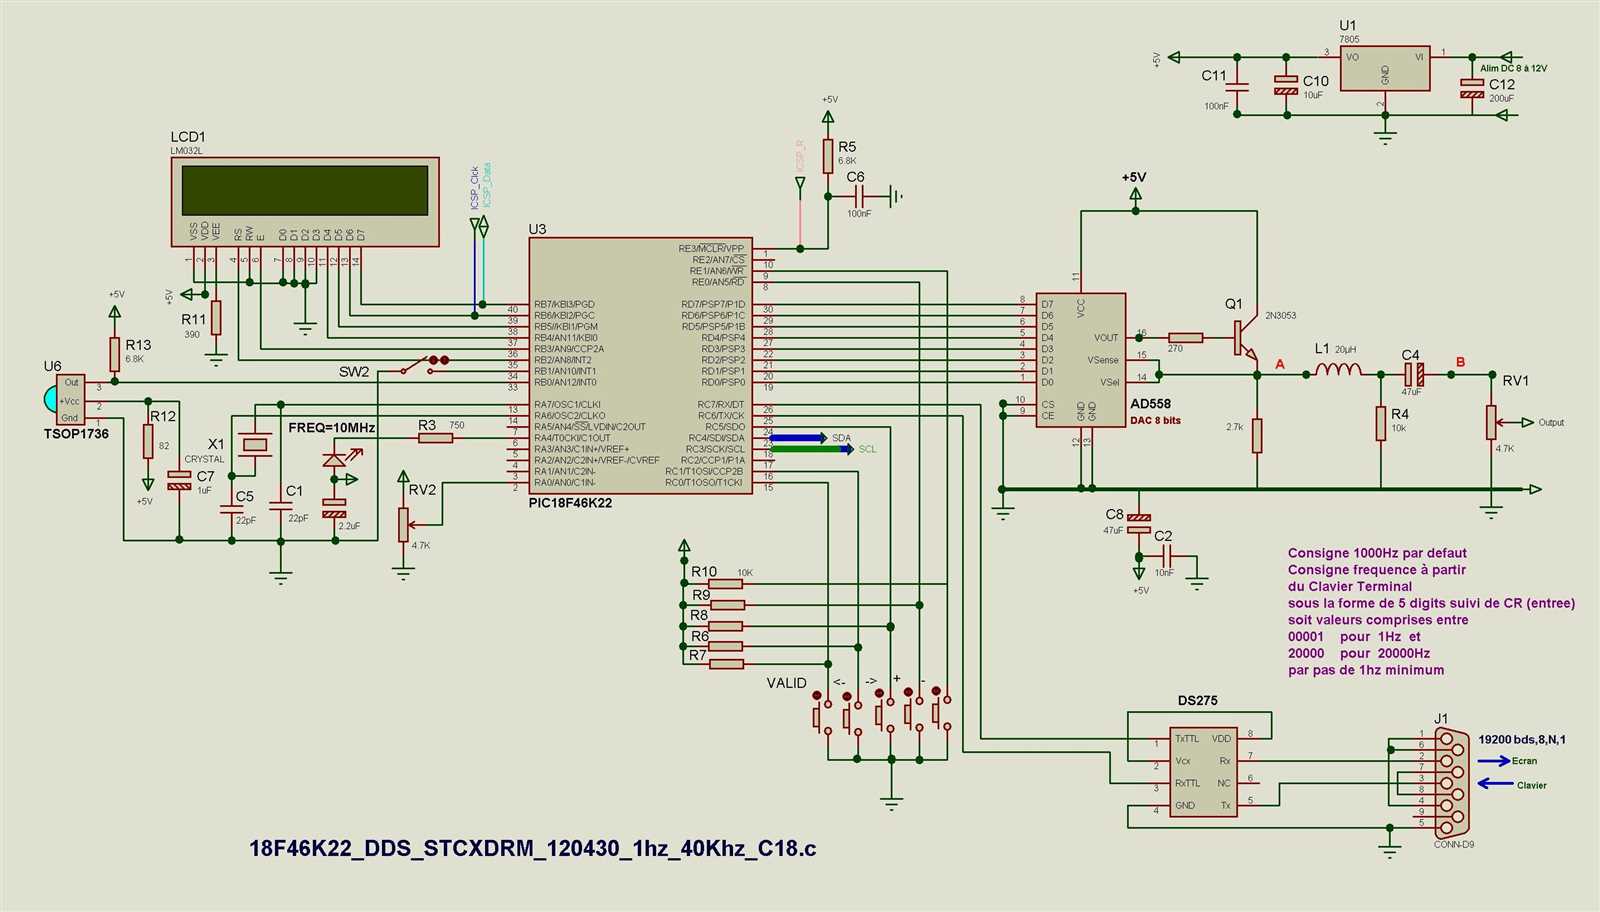Select the red point A marker
1600x912 pixels.
[1280, 365]
